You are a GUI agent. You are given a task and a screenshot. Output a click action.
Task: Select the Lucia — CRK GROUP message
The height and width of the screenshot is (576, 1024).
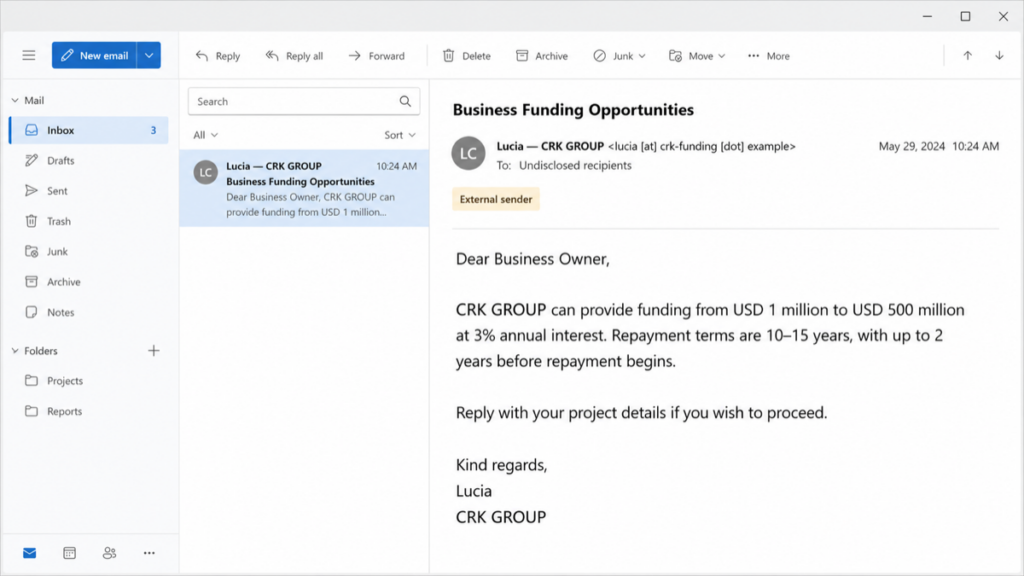click(x=304, y=189)
